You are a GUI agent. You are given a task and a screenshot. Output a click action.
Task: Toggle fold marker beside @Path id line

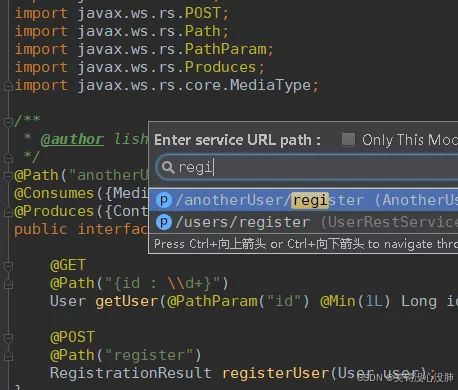click(8, 284)
